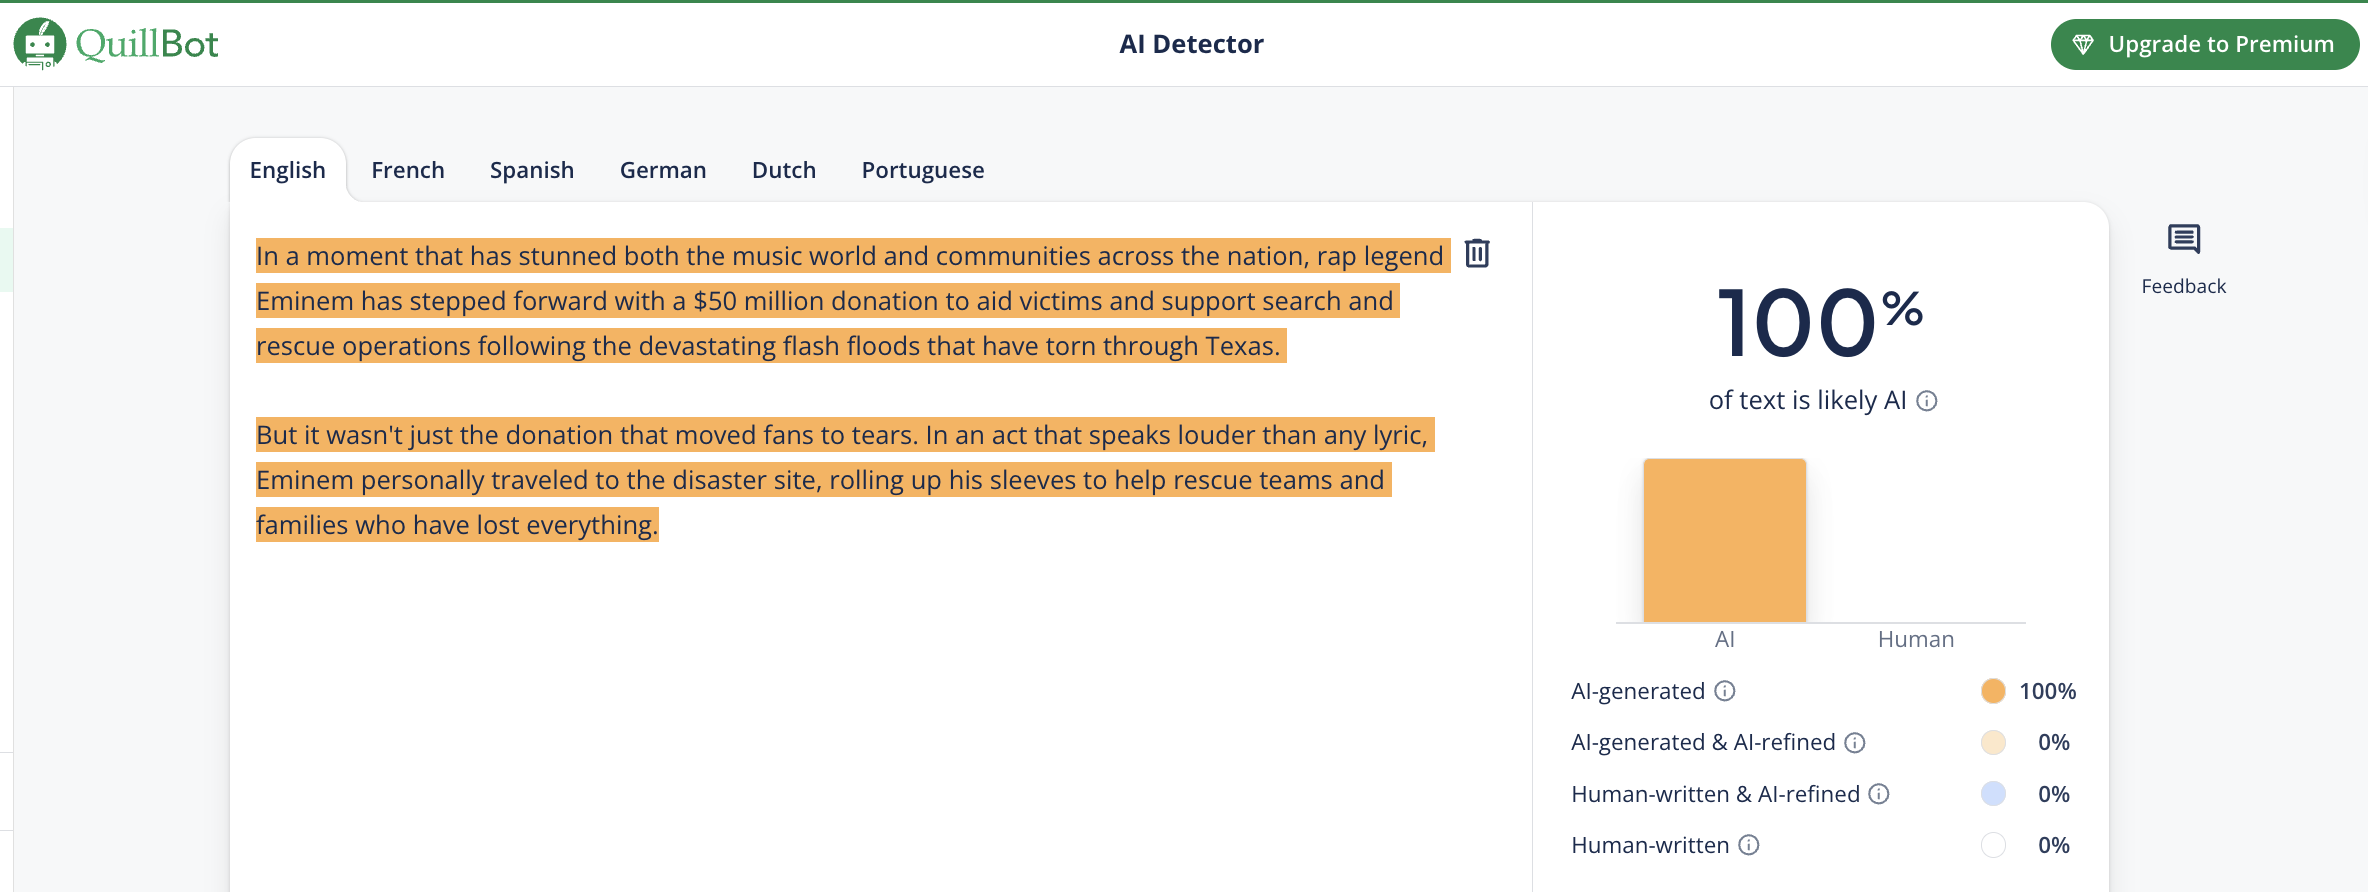The image size is (2368, 892).
Task: Click the orange AI-generated color dot
Action: pyautogui.click(x=1993, y=691)
